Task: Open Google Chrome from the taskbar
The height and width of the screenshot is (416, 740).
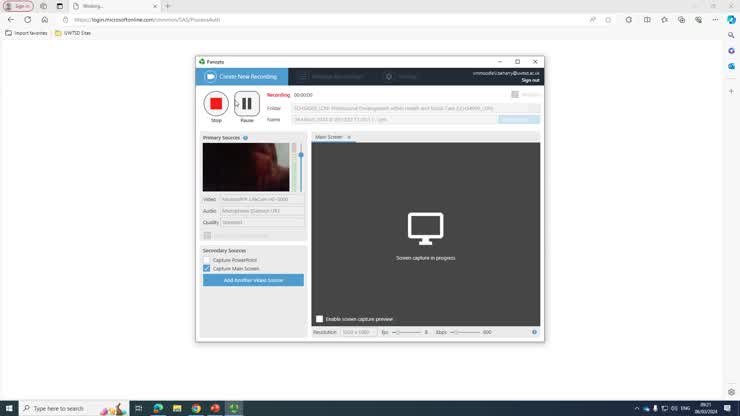Action: (x=196, y=408)
